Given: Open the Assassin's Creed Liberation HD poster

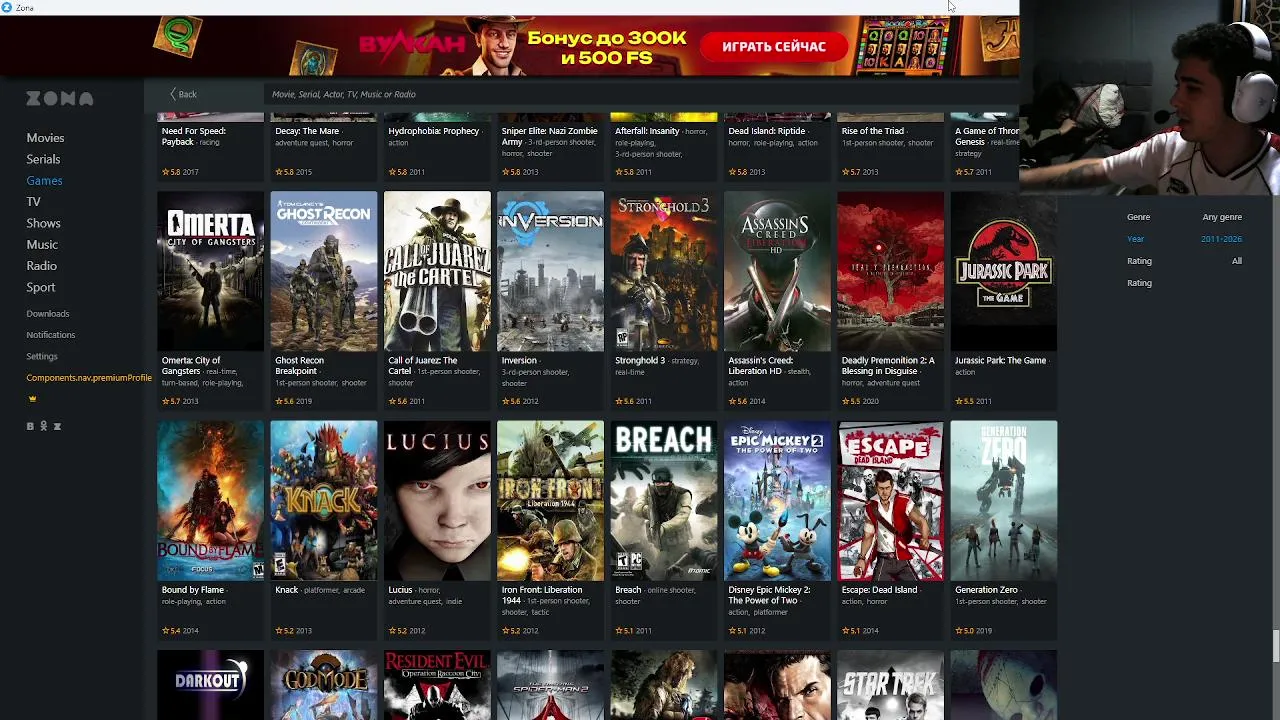Looking at the screenshot, I should 777,271.
